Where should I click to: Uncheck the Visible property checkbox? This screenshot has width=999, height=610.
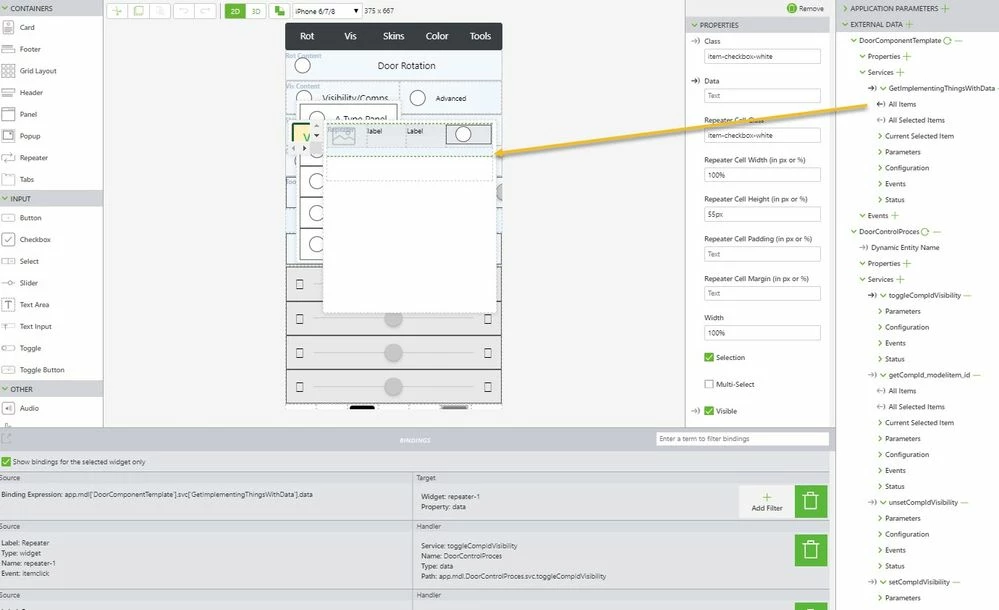point(708,410)
